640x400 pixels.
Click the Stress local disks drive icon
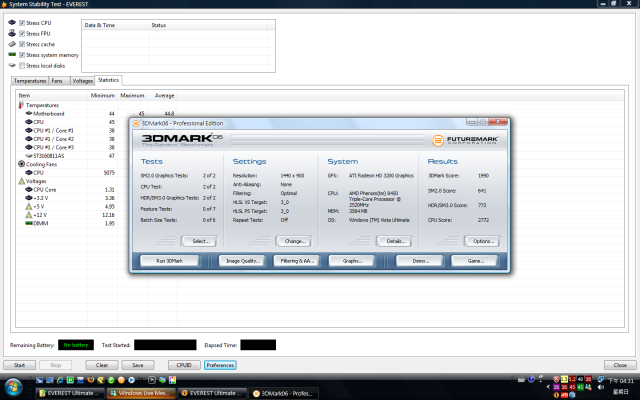[x=12, y=65]
